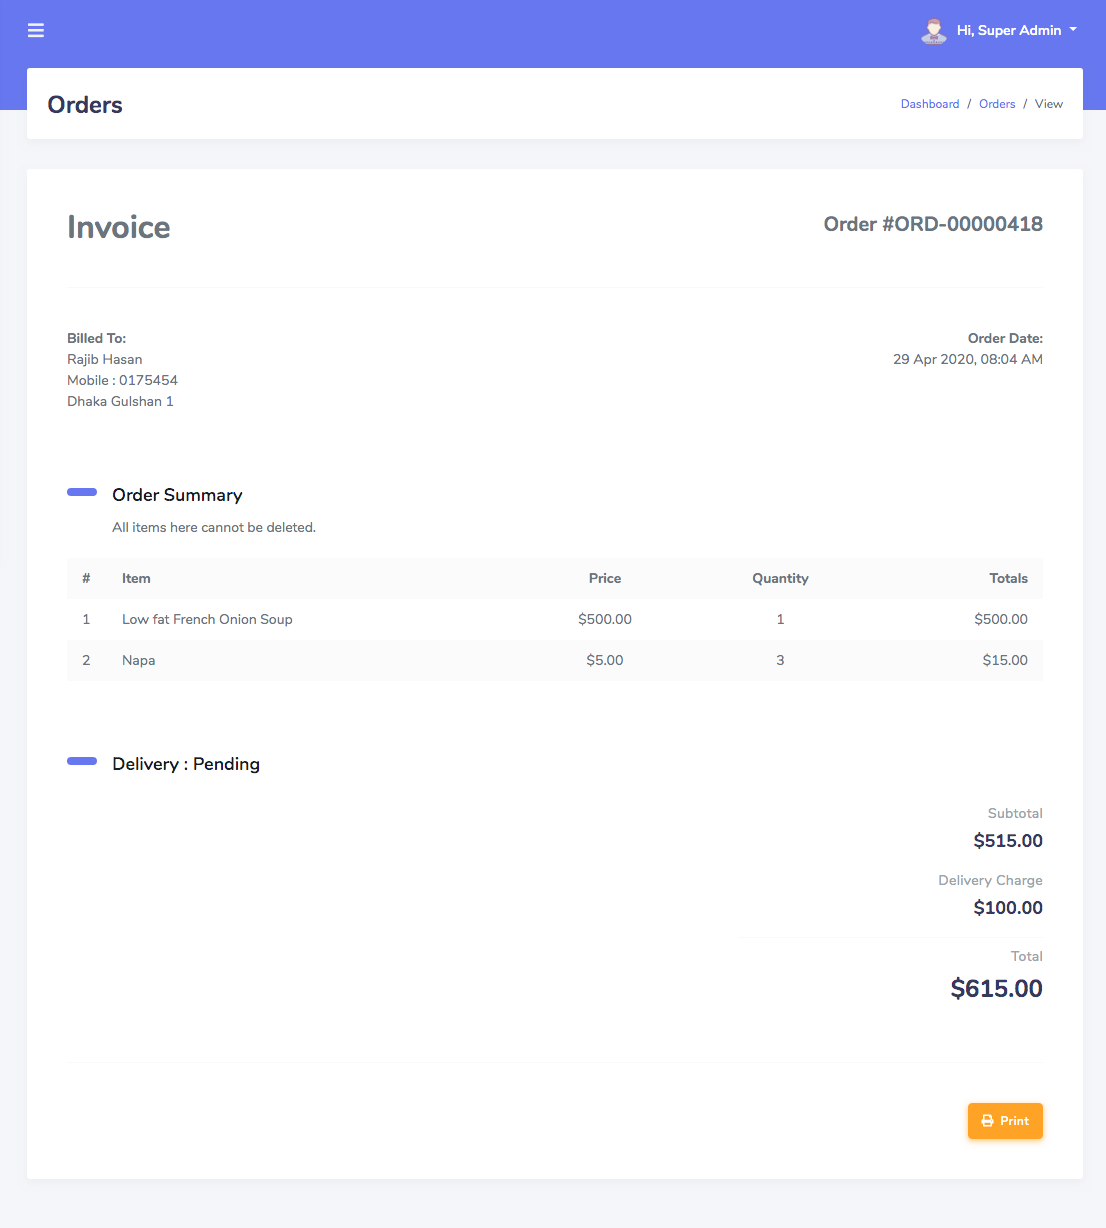Click the Super Admin avatar image
Image resolution: width=1106 pixels, height=1228 pixels.
click(x=934, y=31)
